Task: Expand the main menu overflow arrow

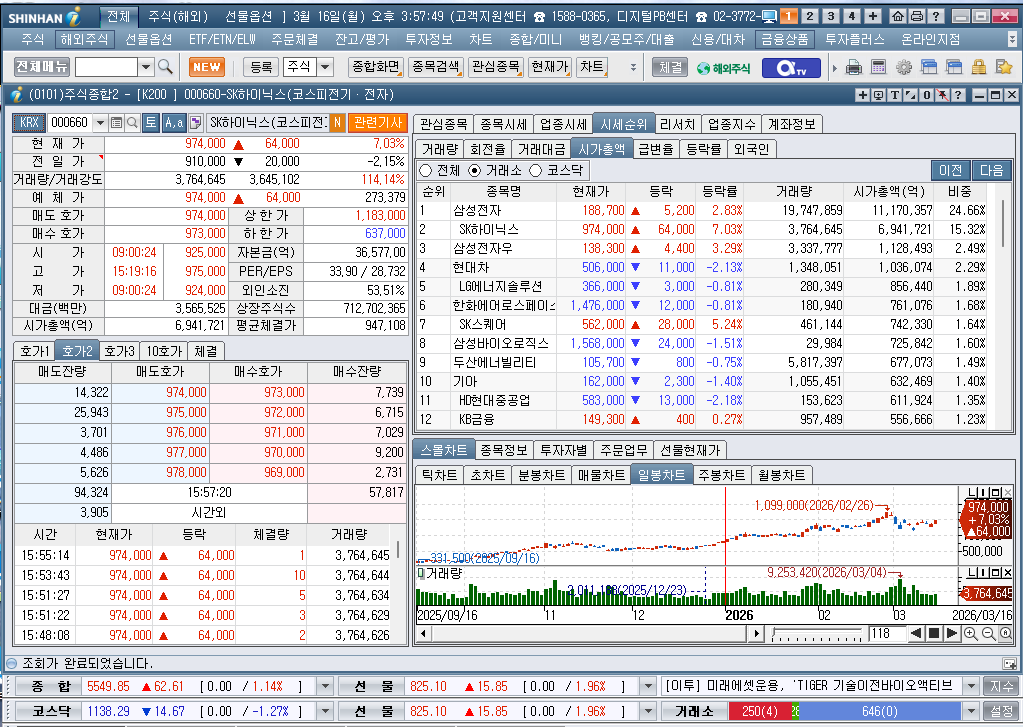Action: pos(1012,40)
